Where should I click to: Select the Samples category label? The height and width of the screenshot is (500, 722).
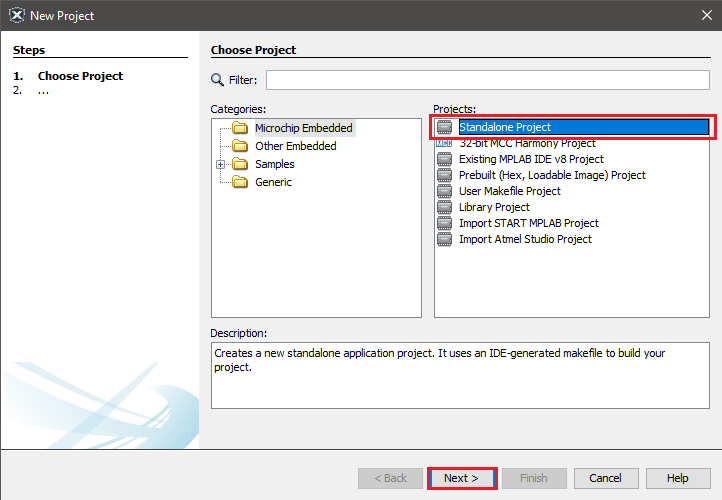275,164
